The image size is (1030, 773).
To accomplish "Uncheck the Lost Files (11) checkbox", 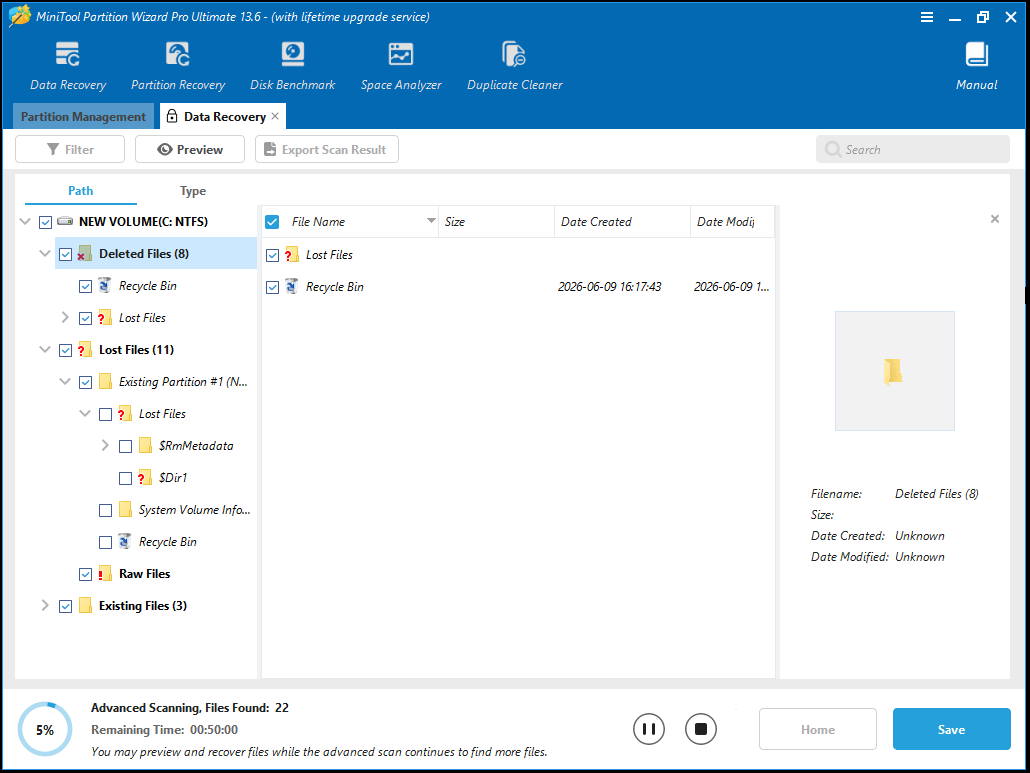I will pos(65,350).
